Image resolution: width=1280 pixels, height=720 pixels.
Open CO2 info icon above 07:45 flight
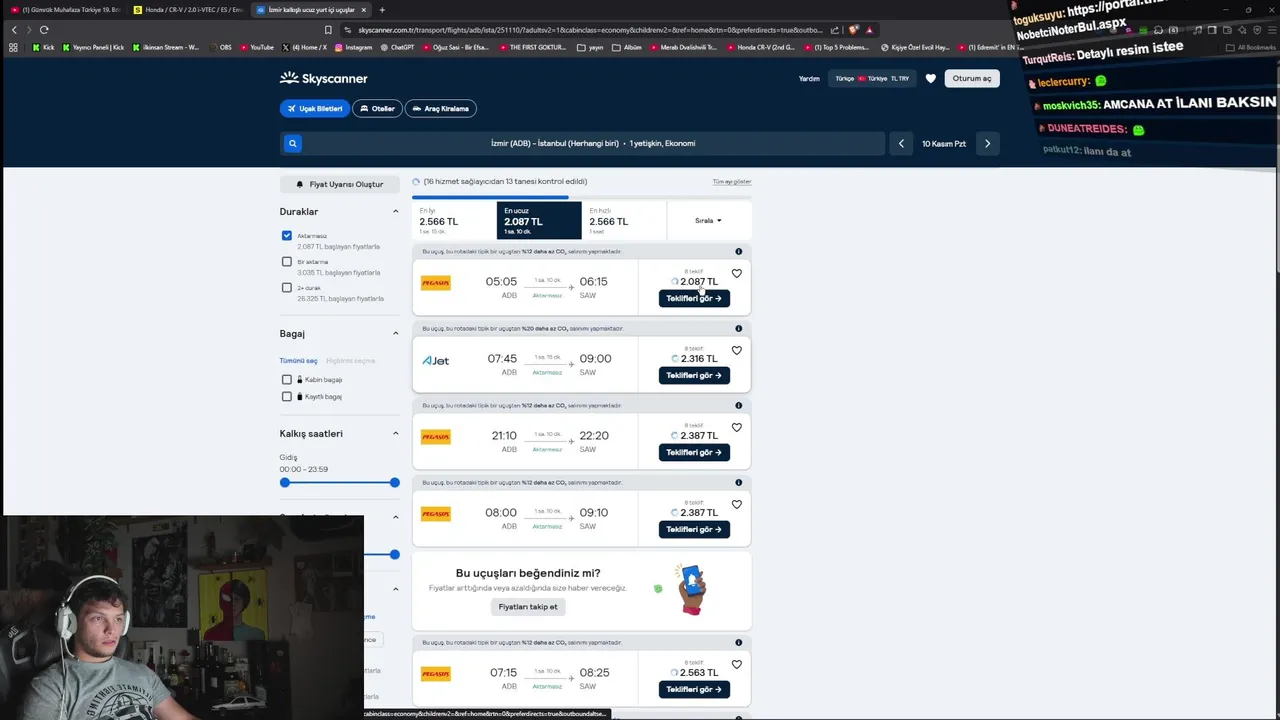pos(739,328)
